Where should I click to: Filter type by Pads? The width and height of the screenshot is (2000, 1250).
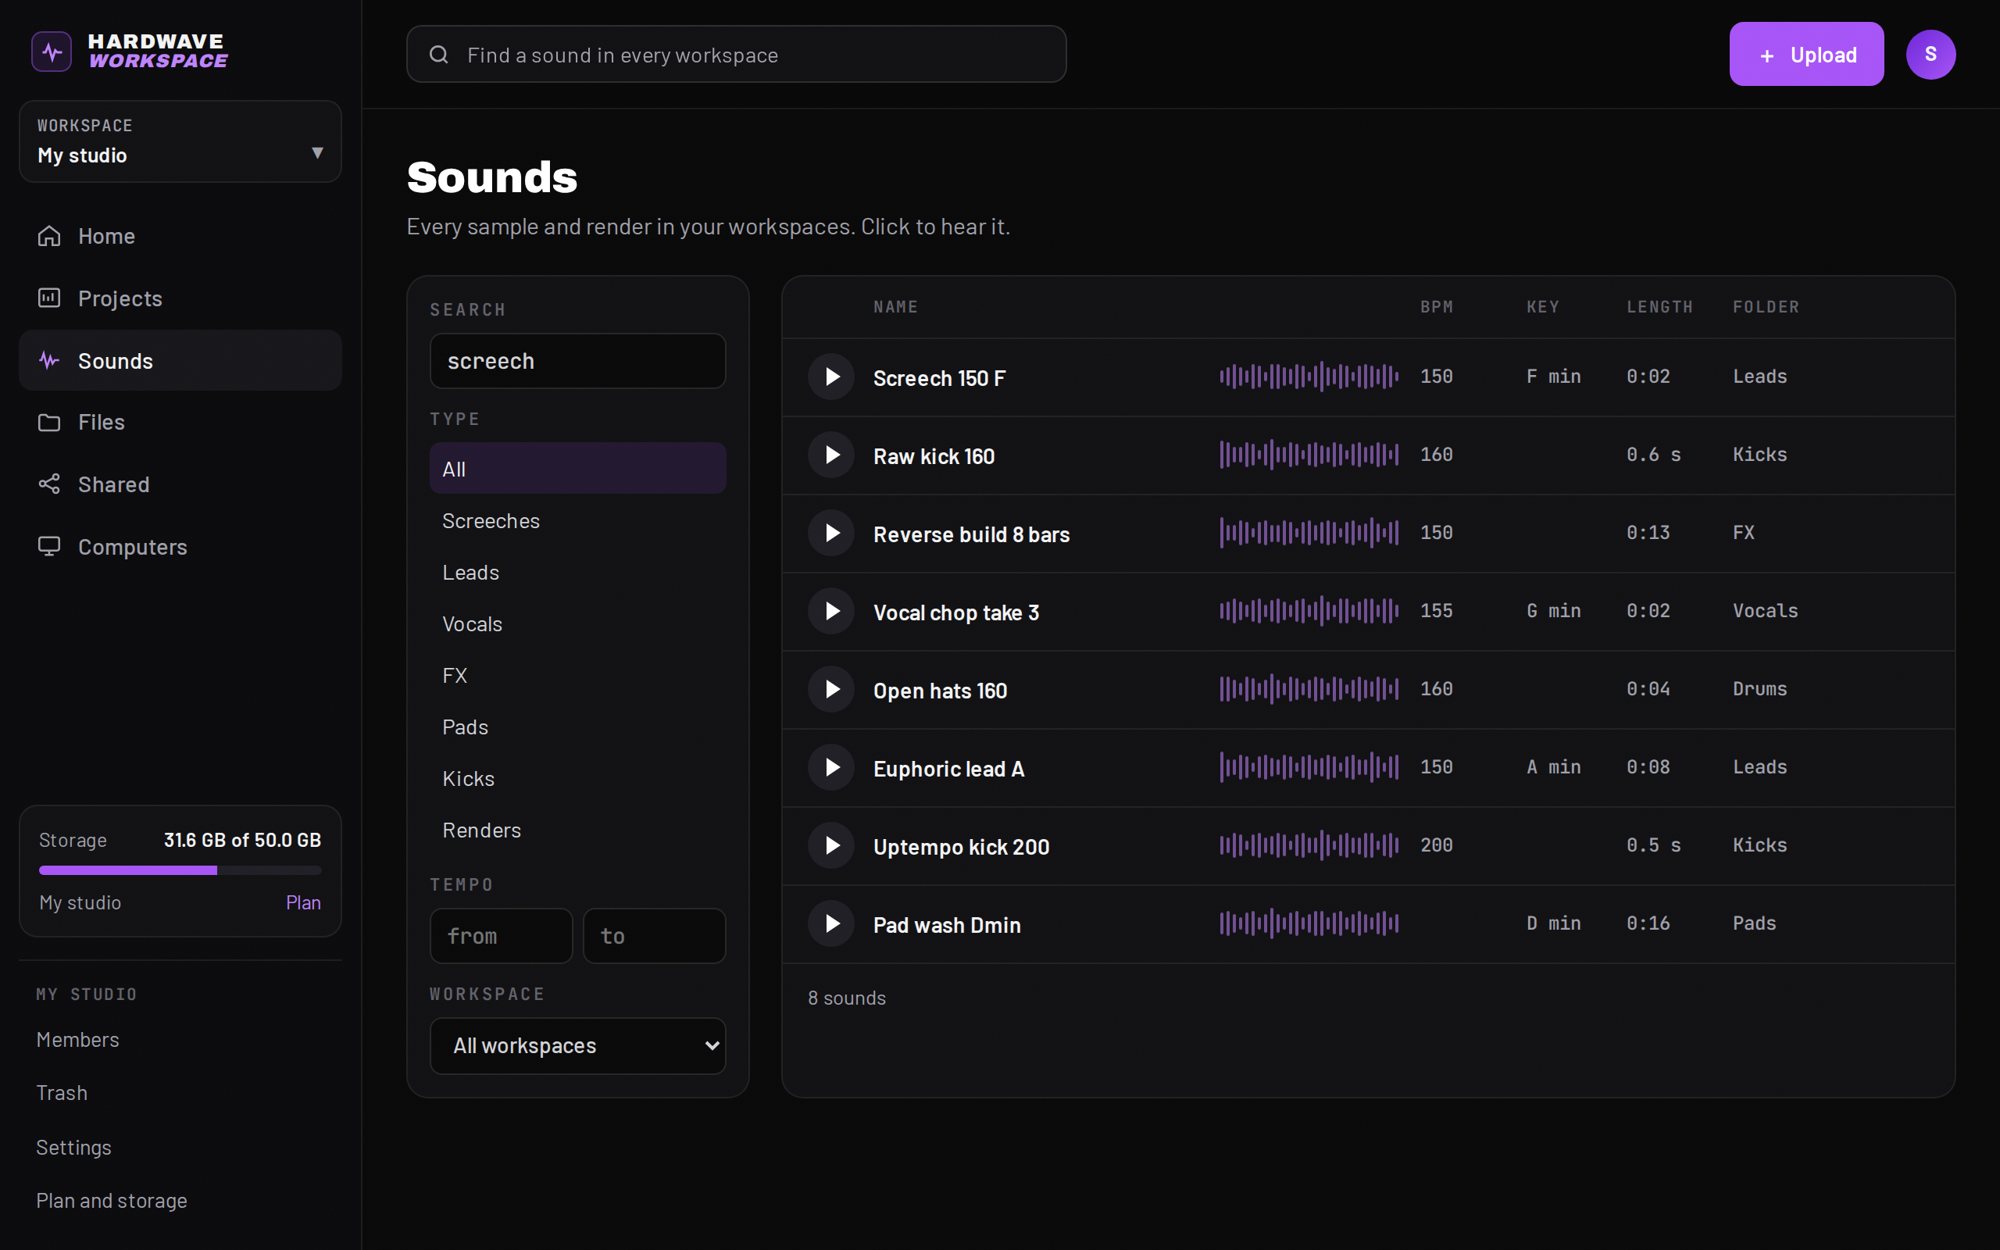578,727
